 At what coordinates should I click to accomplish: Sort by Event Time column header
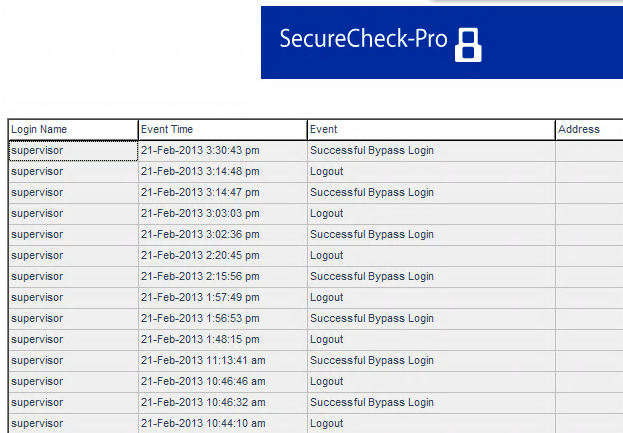pos(222,130)
